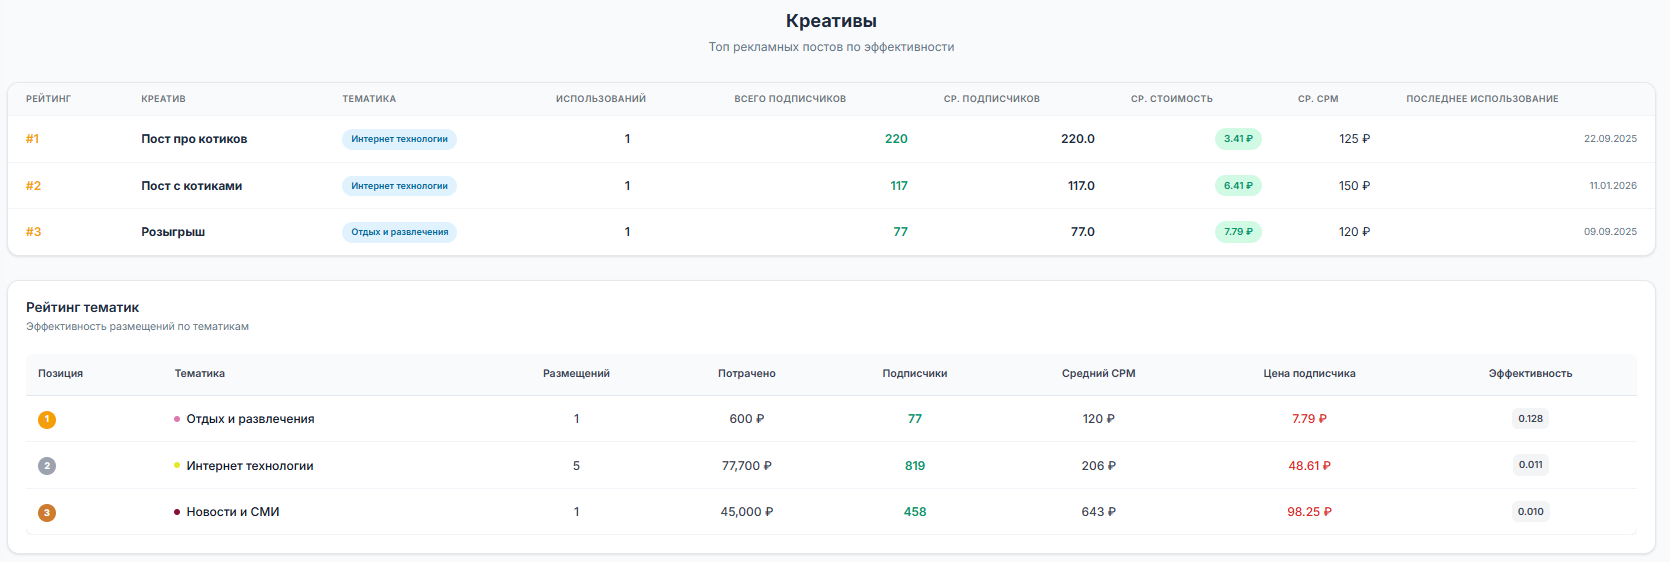Click the bronze position 3 badge
The width and height of the screenshot is (1670, 562).
[x=47, y=513]
